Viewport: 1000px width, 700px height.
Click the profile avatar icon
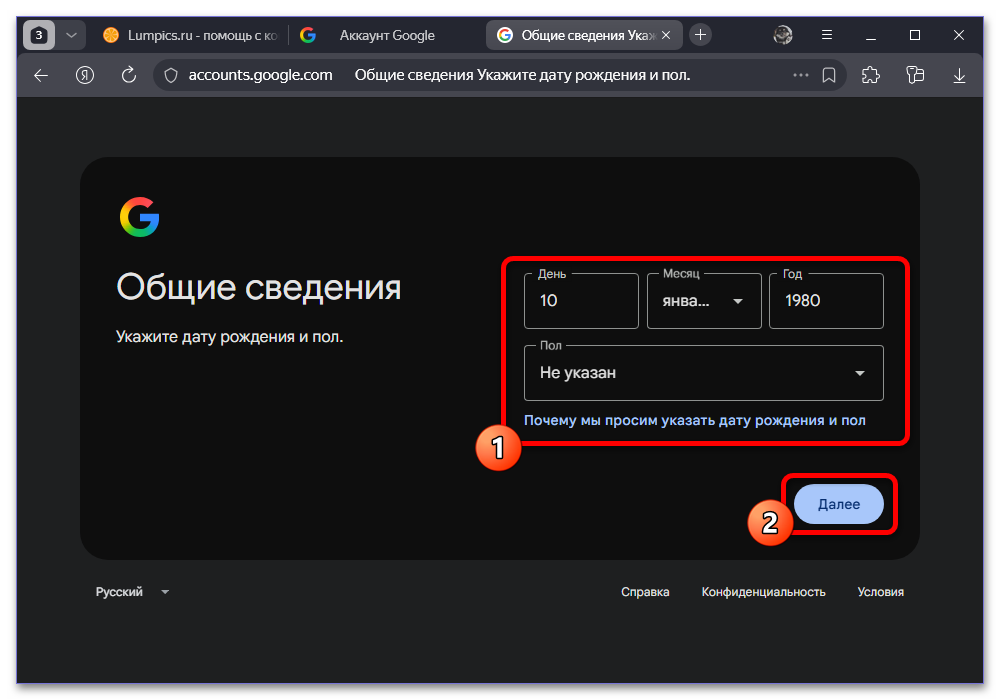(x=783, y=35)
